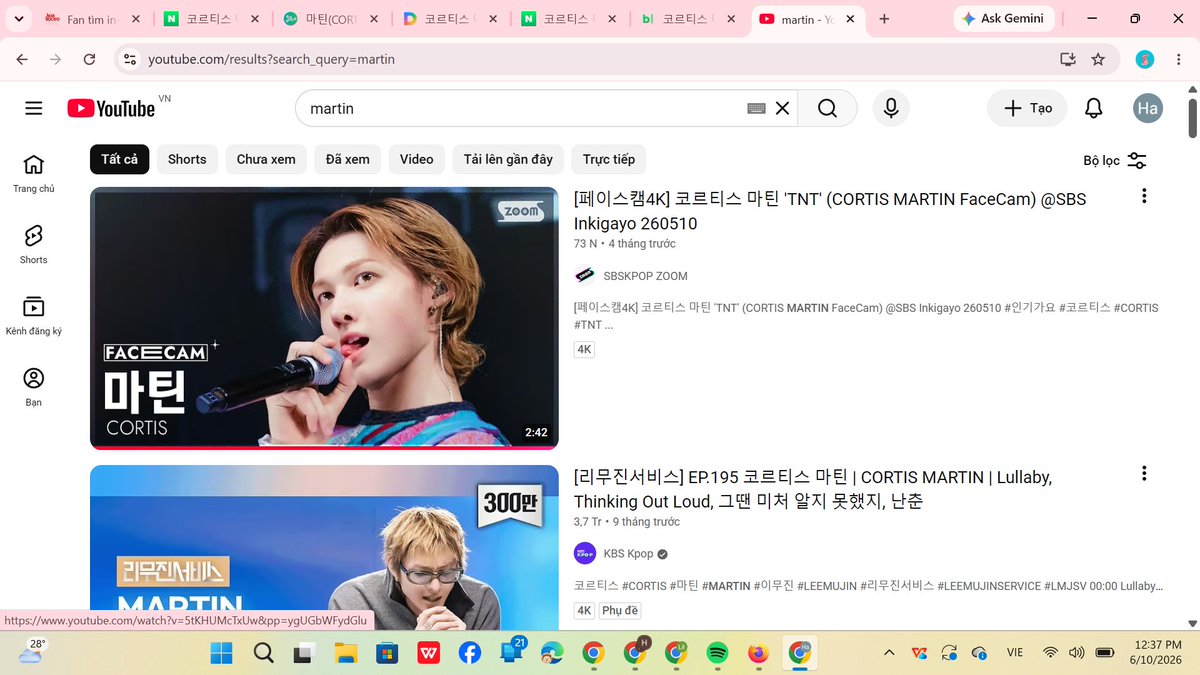Expand the tab search dropdown arrow
The image size is (1200, 675).
pos(18,19)
